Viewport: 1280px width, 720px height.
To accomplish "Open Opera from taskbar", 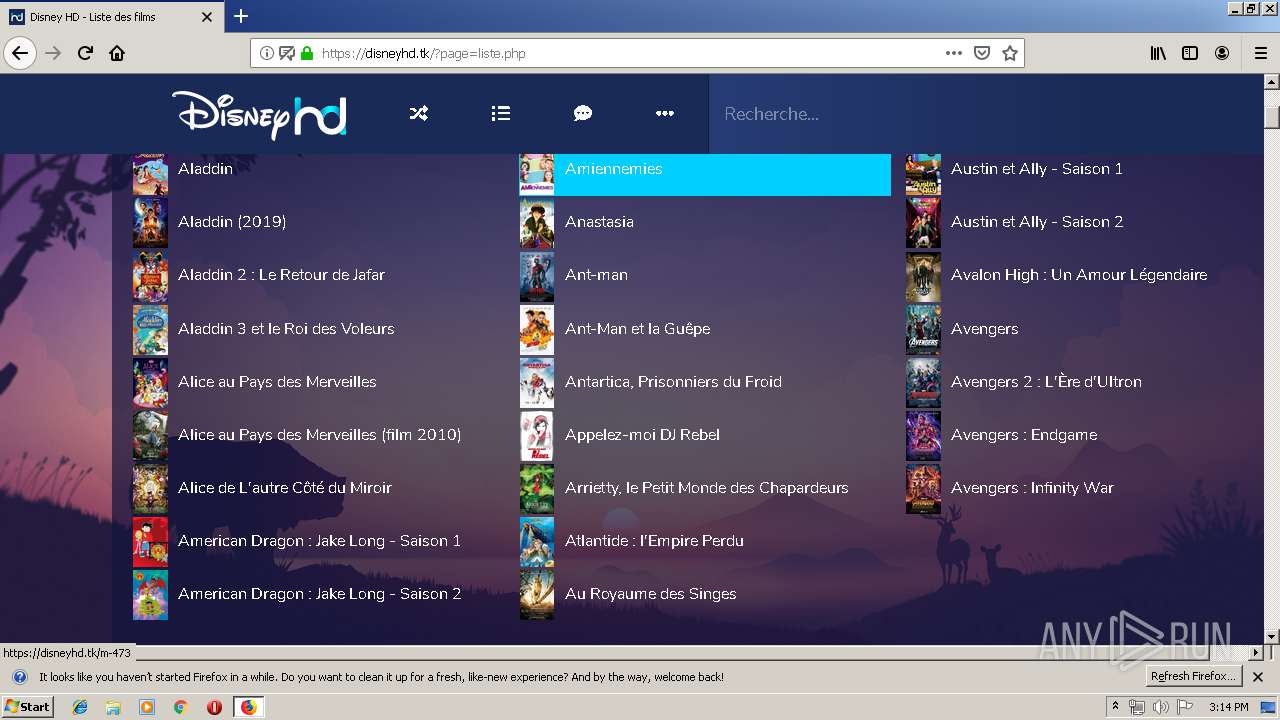I will (214, 707).
